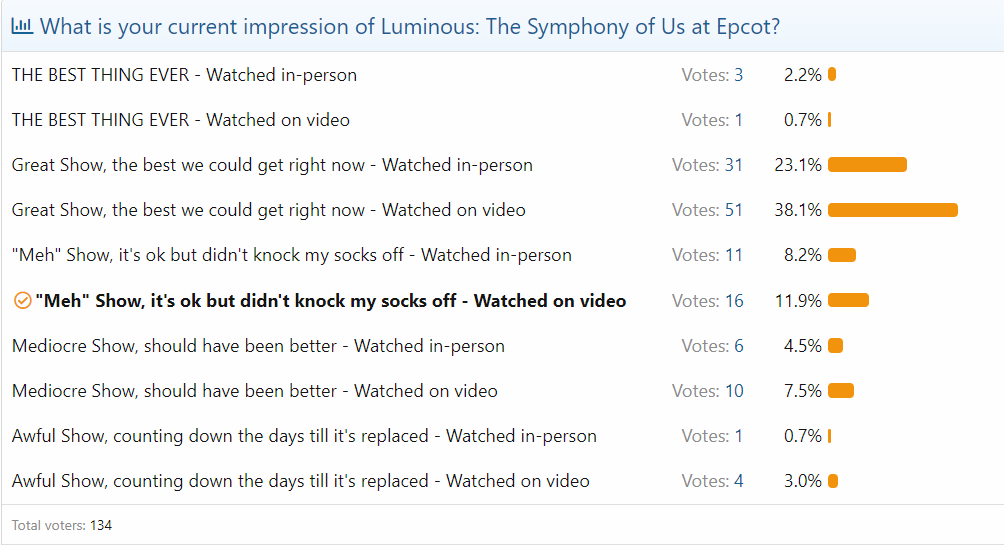This screenshot has height=545, width=1004.
Task: Click the poll bar-chart icon beside the title
Action: (22, 27)
